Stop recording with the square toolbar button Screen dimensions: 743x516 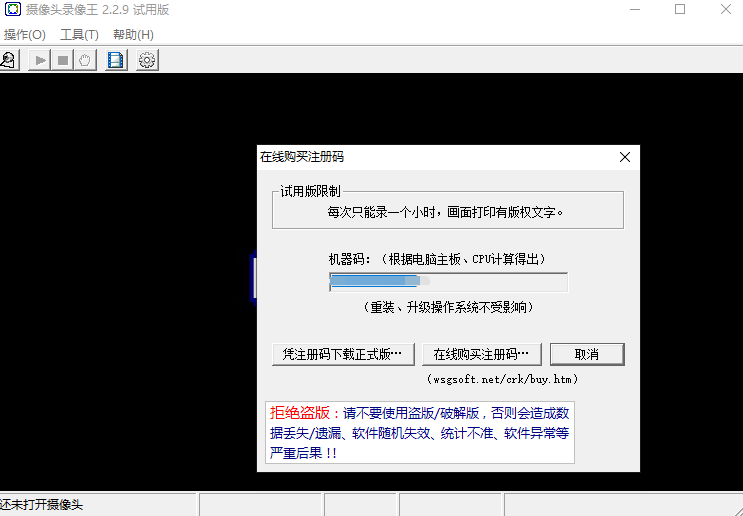(x=63, y=60)
